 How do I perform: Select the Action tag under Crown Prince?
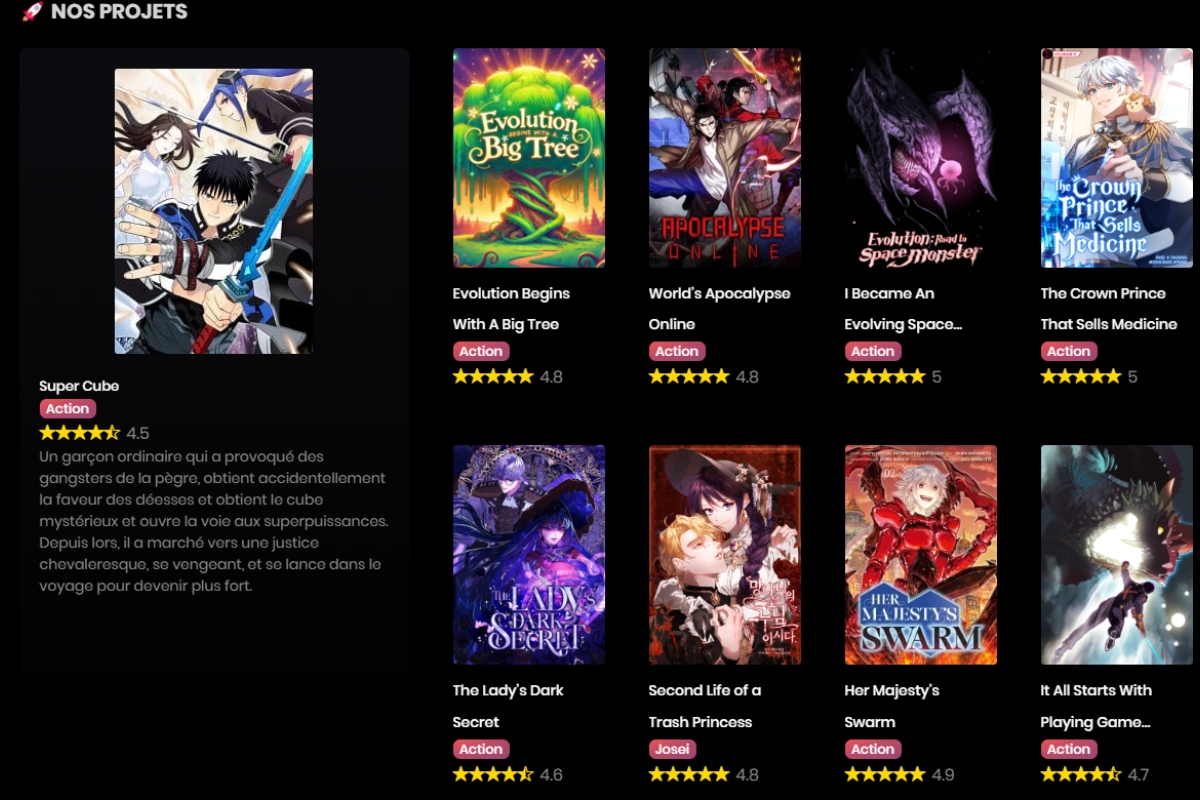point(1069,351)
